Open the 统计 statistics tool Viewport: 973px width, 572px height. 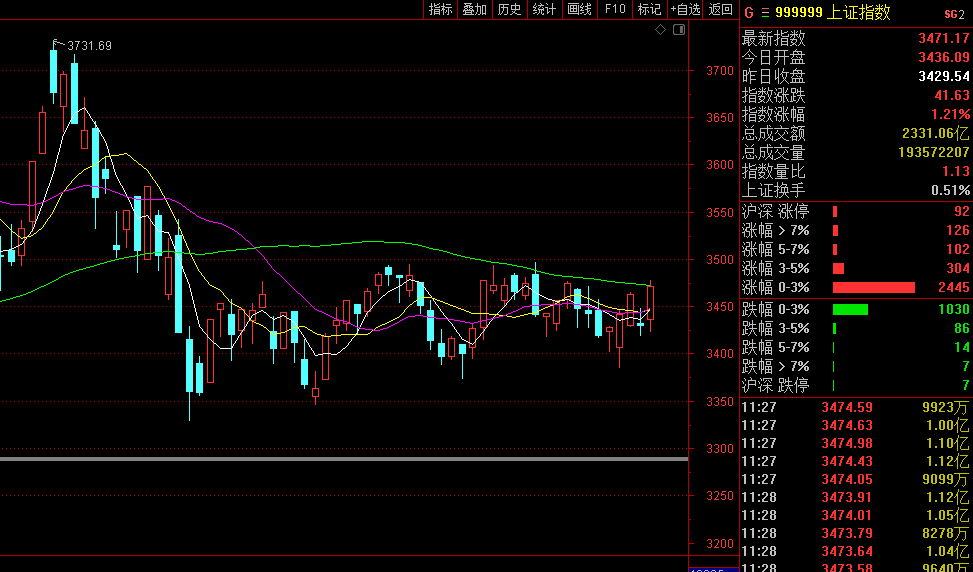544,9
